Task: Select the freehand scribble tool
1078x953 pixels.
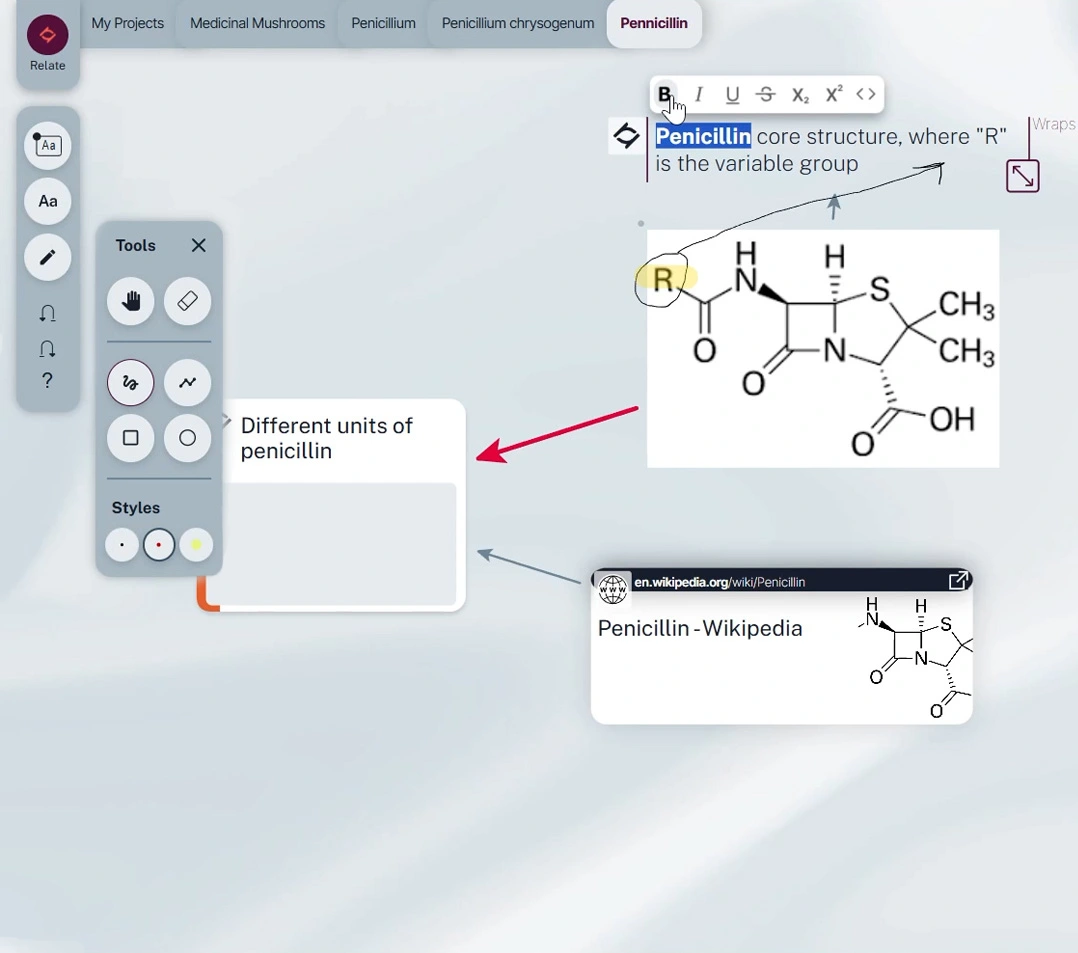Action: (131, 382)
